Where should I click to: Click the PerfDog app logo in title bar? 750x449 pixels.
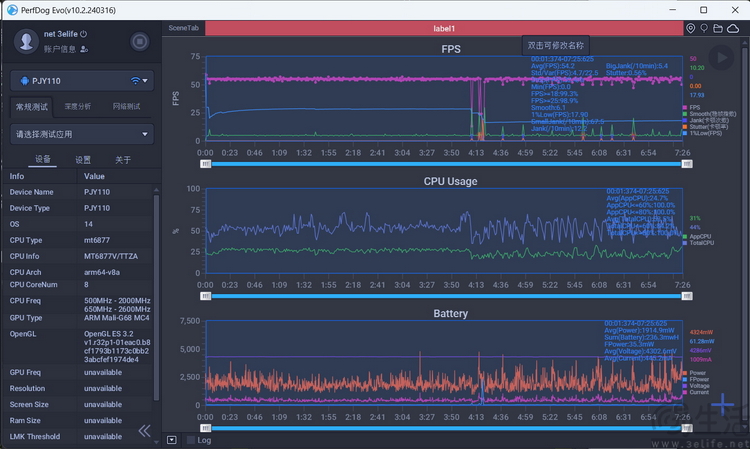(12, 10)
